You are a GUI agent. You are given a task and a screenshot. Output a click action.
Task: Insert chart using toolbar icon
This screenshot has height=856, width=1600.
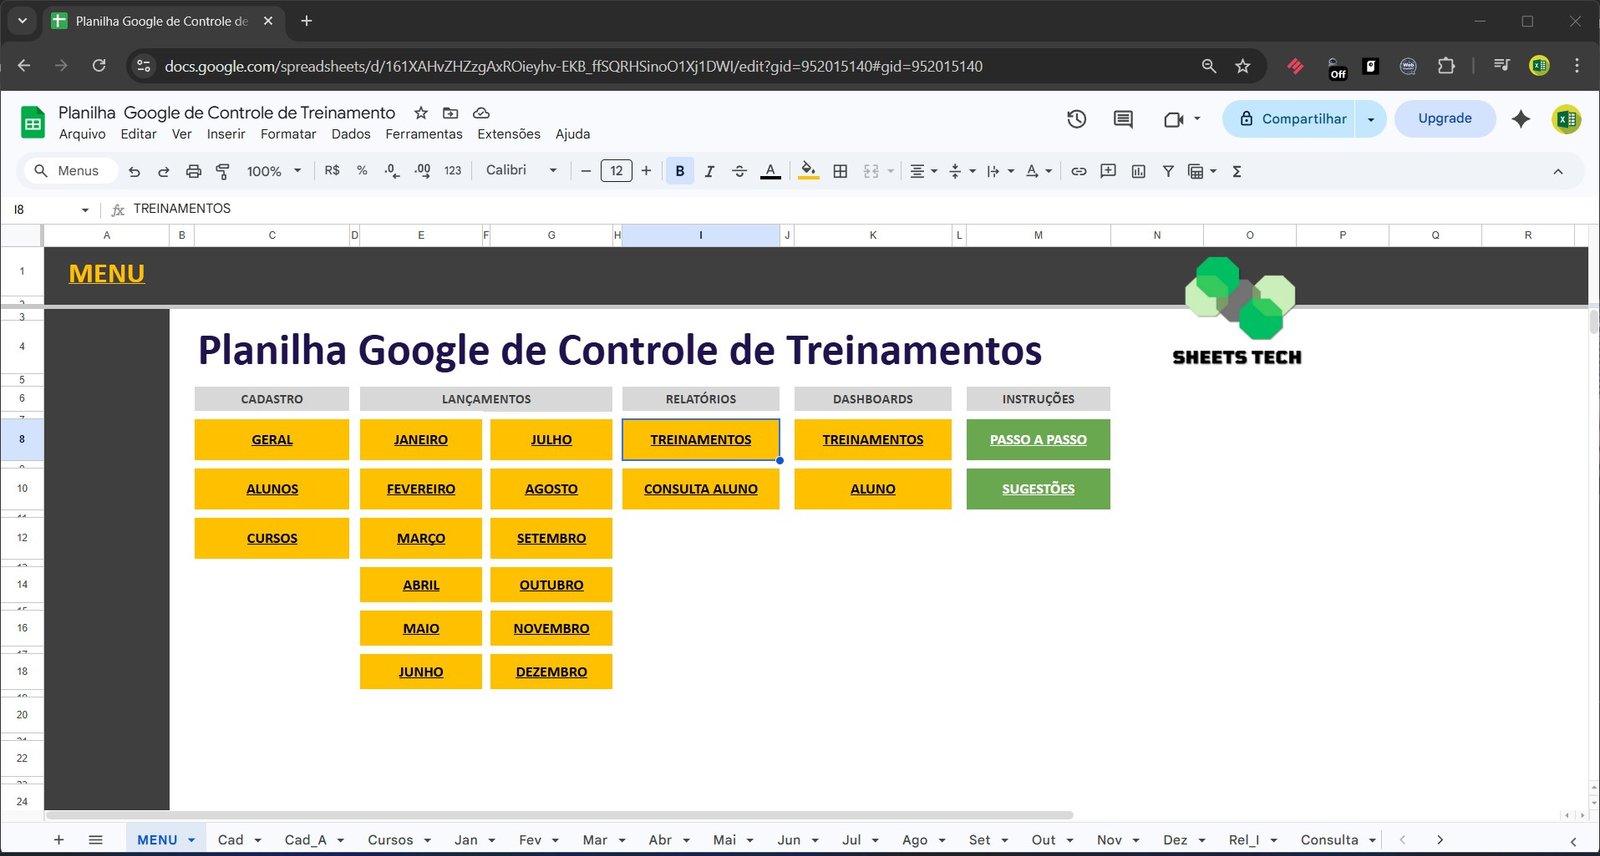(x=1138, y=171)
